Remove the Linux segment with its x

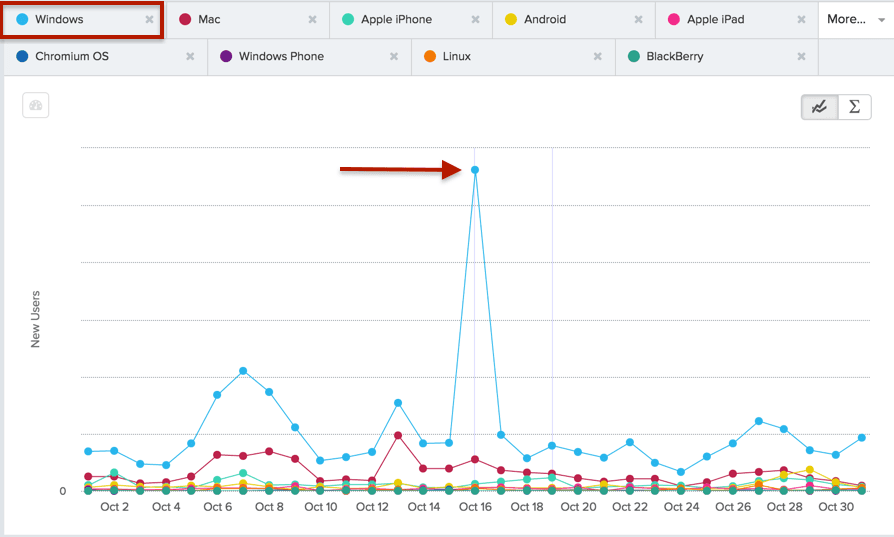pyautogui.click(x=598, y=57)
